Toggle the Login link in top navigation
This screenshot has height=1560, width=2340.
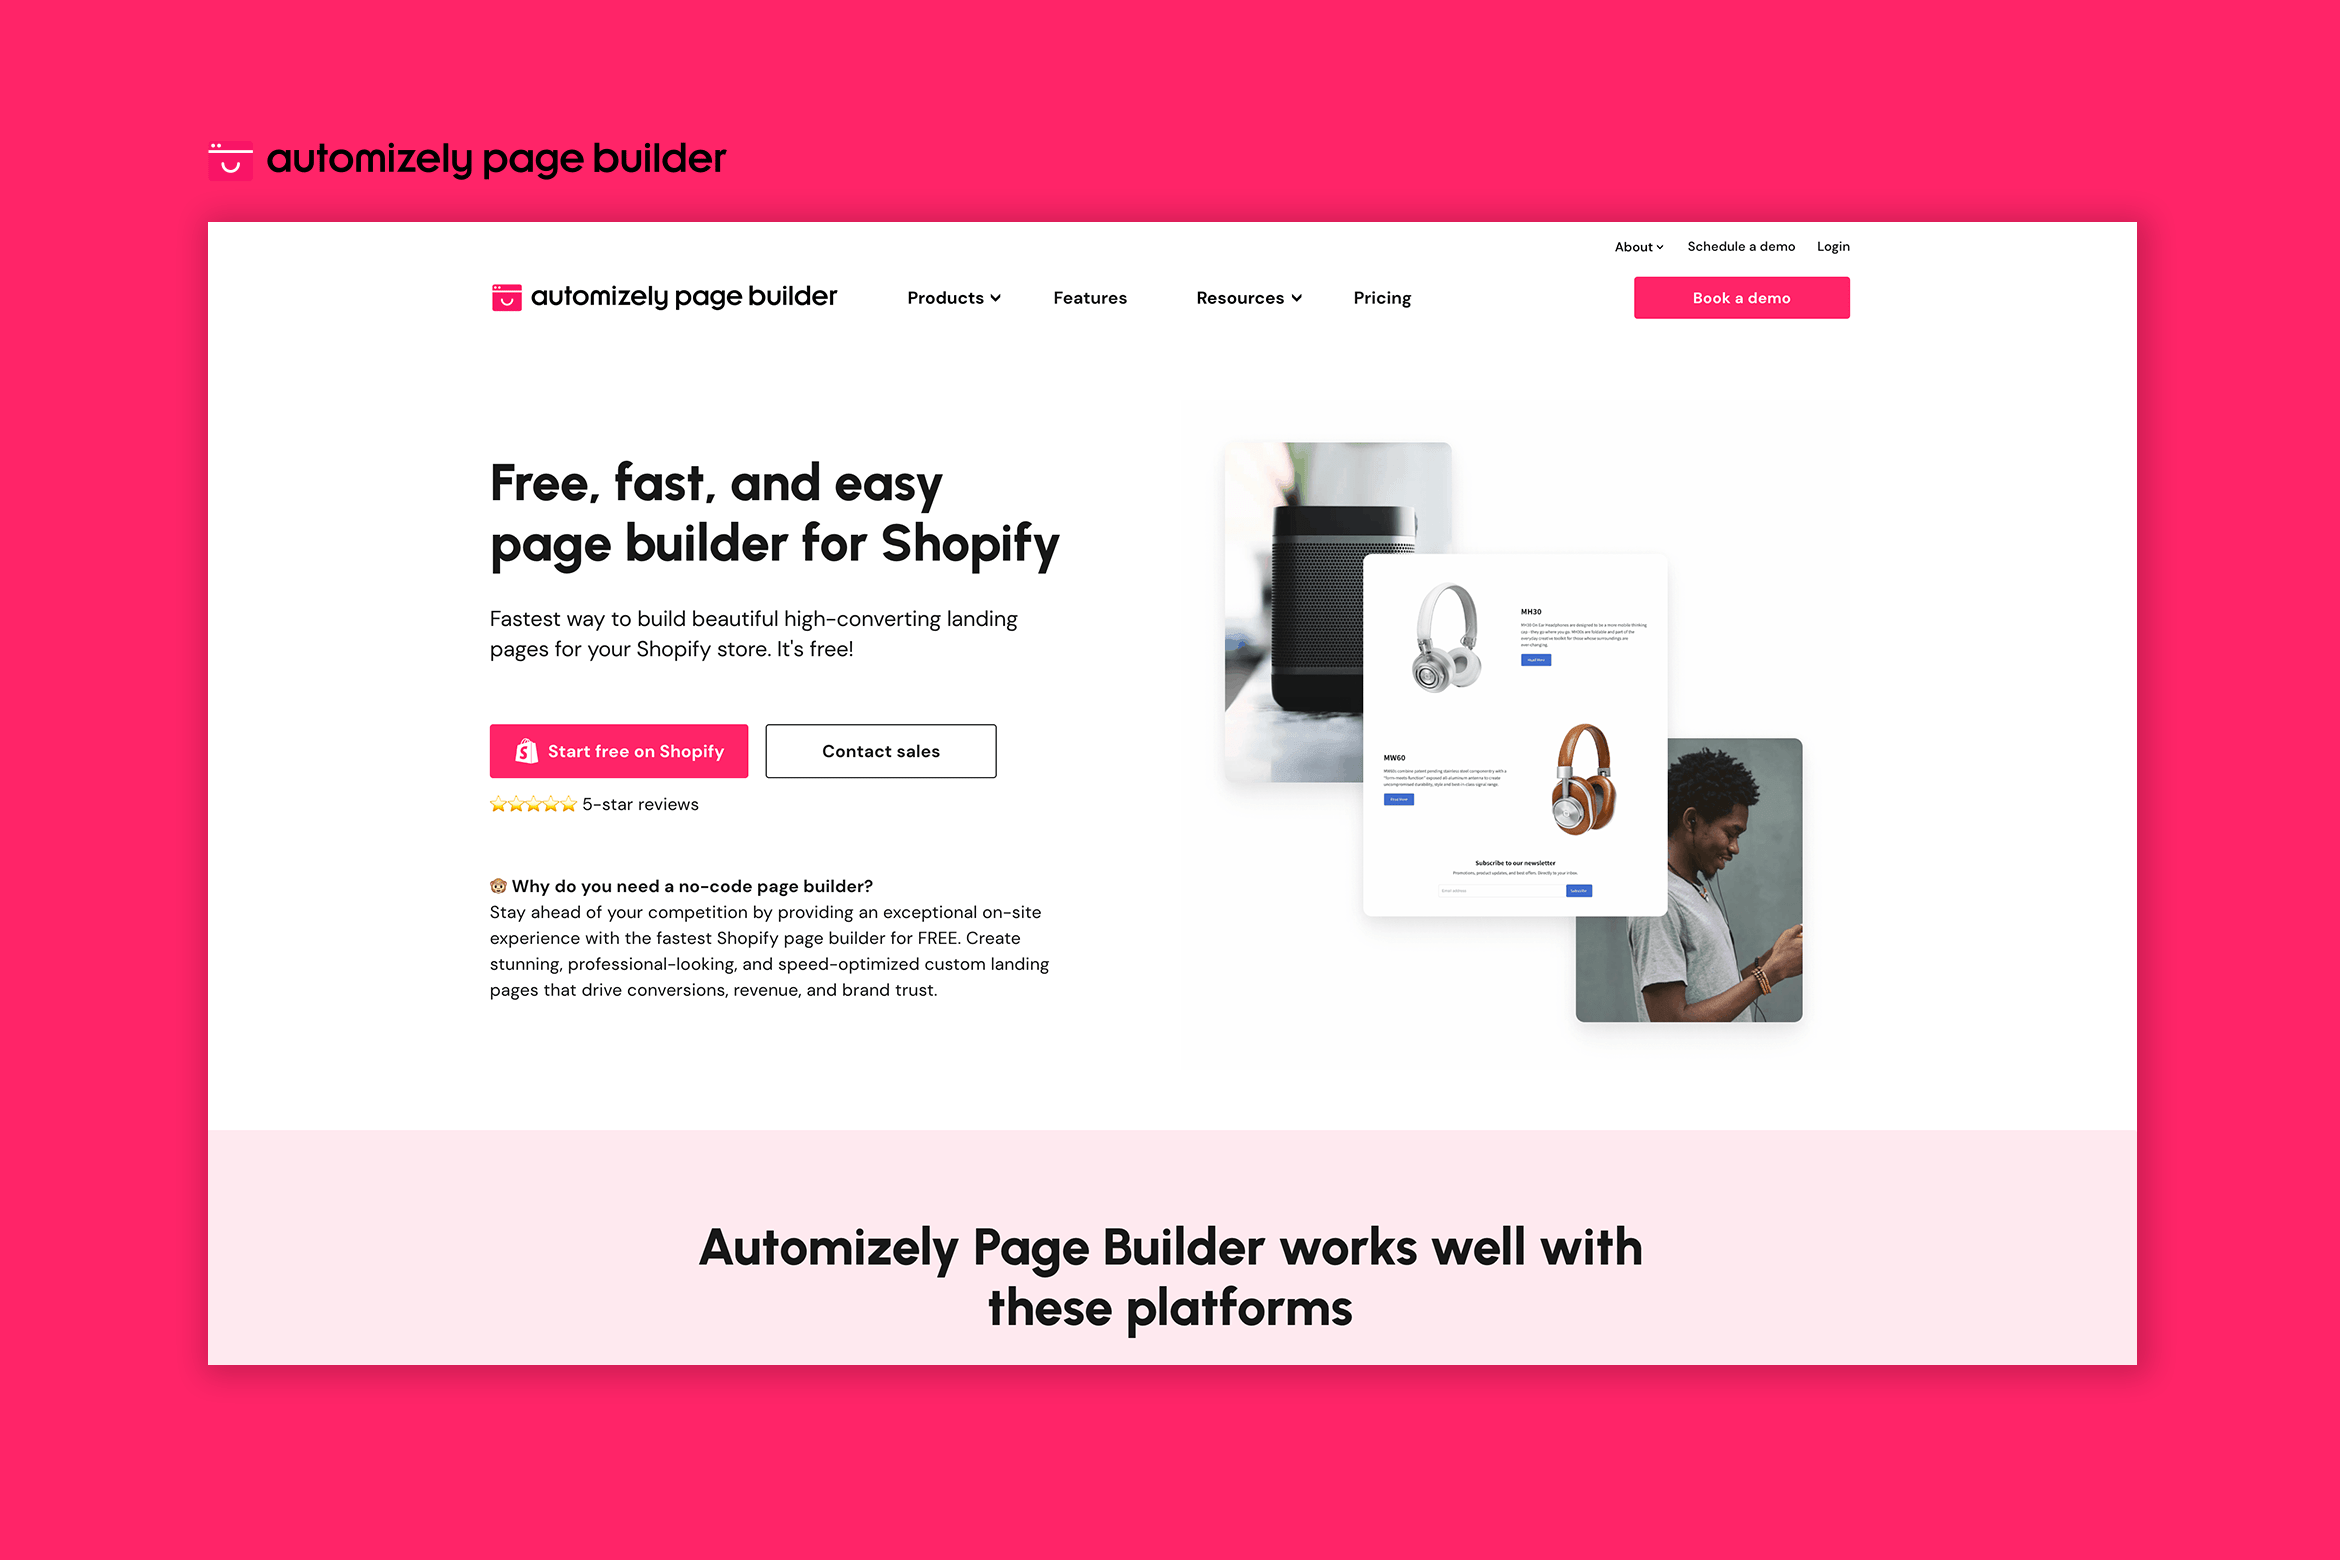[x=1833, y=245]
